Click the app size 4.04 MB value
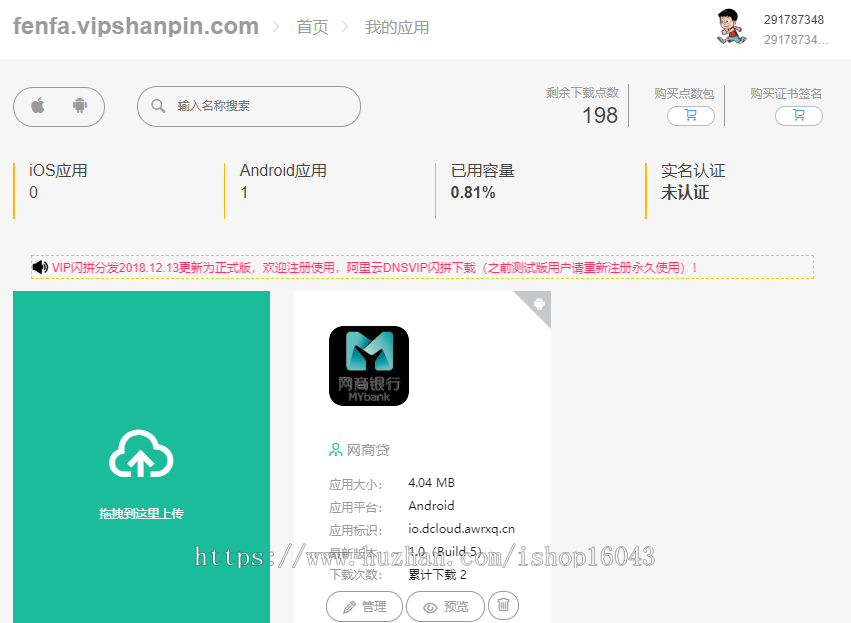 pyautogui.click(x=431, y=483)
